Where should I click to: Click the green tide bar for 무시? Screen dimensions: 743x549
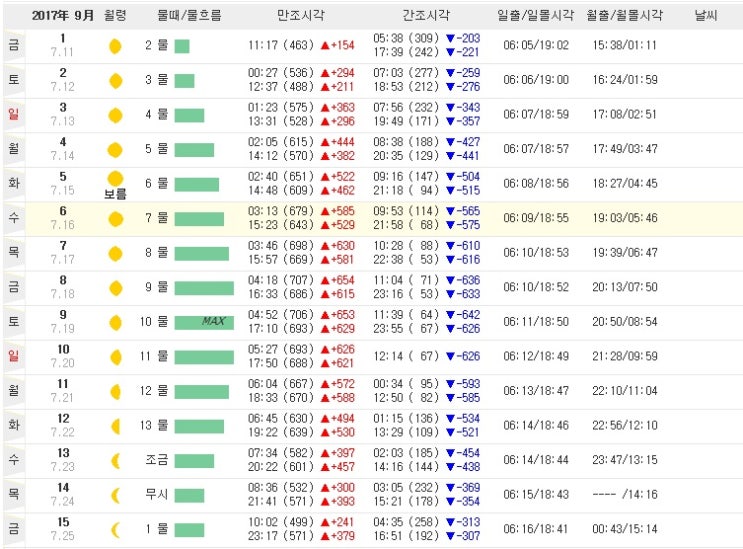coord(190,496)
